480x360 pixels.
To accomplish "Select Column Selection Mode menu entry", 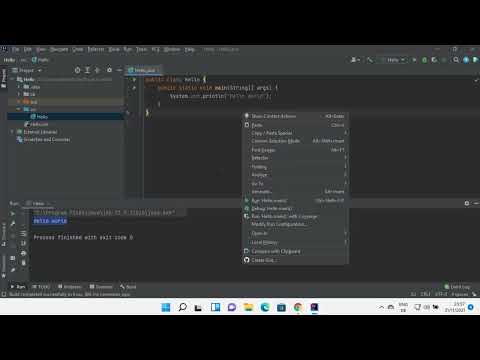I will [295, 141].
